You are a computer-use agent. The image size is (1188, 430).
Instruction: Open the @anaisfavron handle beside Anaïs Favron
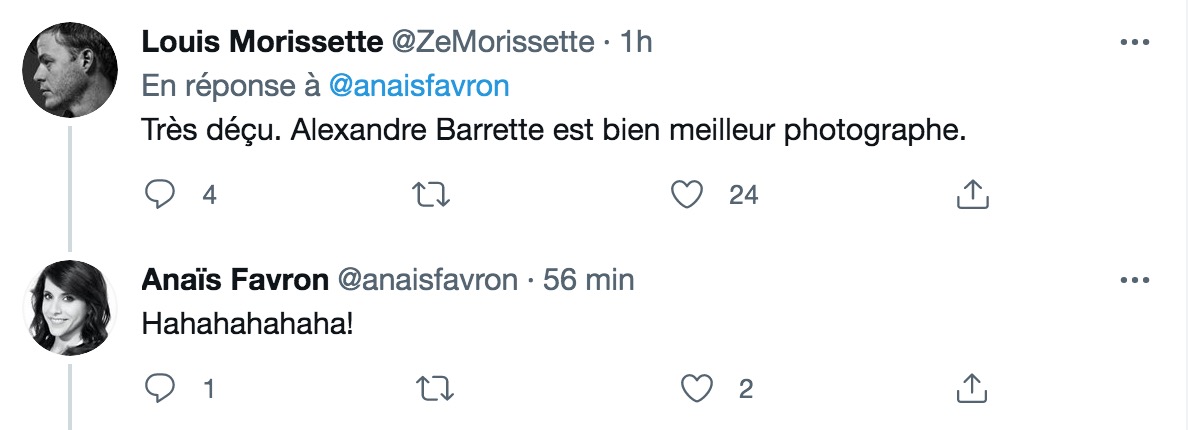point(427,280)
